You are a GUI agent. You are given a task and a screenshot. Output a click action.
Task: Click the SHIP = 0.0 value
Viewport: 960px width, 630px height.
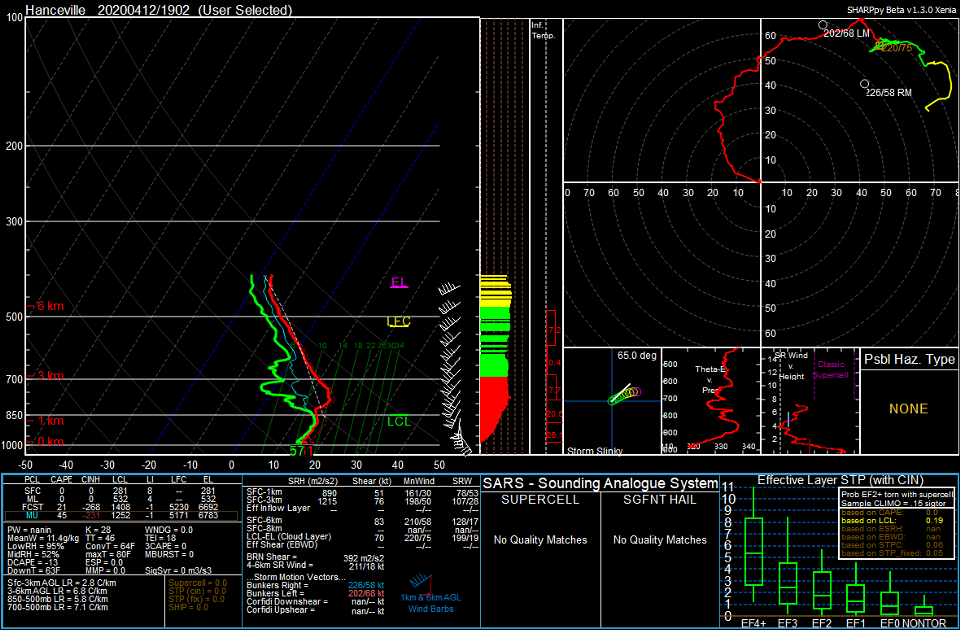(190, 607)
